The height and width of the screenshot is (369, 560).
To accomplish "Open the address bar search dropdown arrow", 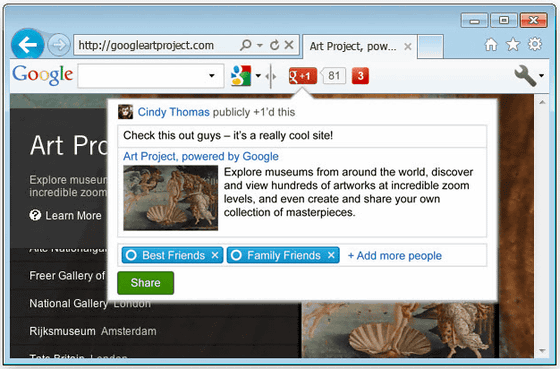I will [260, 45].
